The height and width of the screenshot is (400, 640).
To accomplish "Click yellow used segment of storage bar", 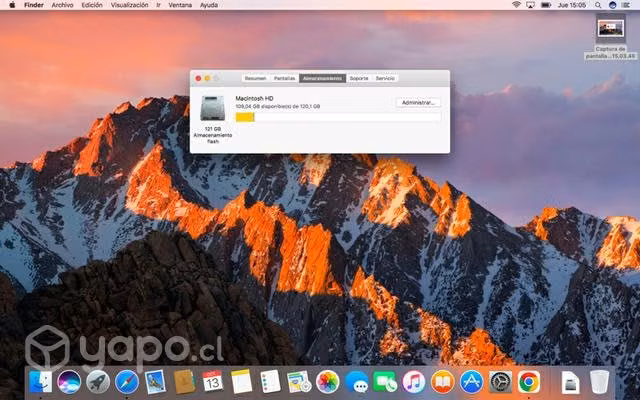I will pos(245,118).
